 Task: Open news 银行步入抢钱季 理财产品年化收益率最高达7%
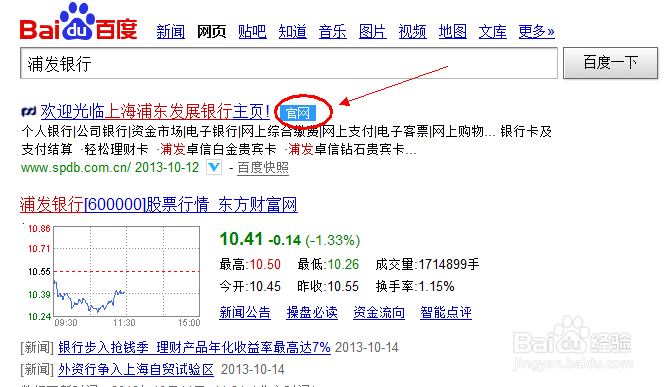[x=194, y=347]
